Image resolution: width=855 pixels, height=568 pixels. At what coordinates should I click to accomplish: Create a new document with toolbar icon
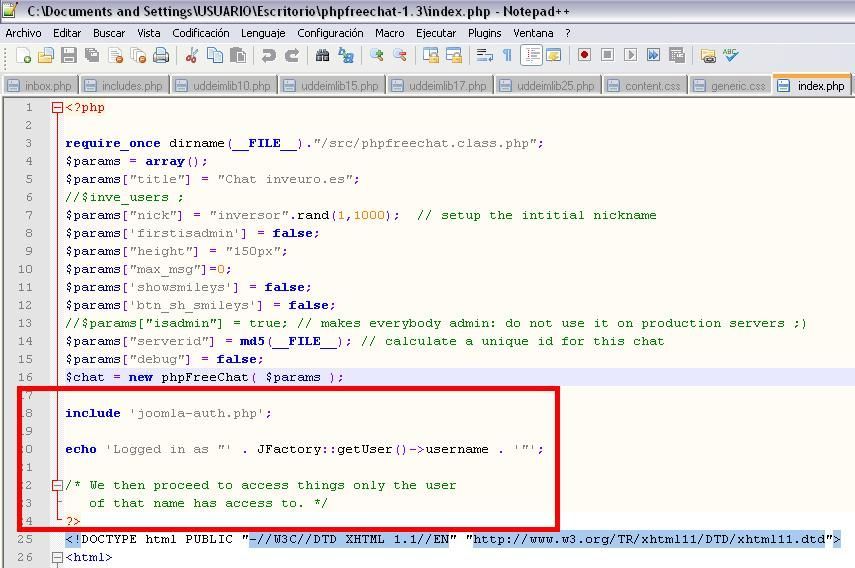(x=23, y=55)
